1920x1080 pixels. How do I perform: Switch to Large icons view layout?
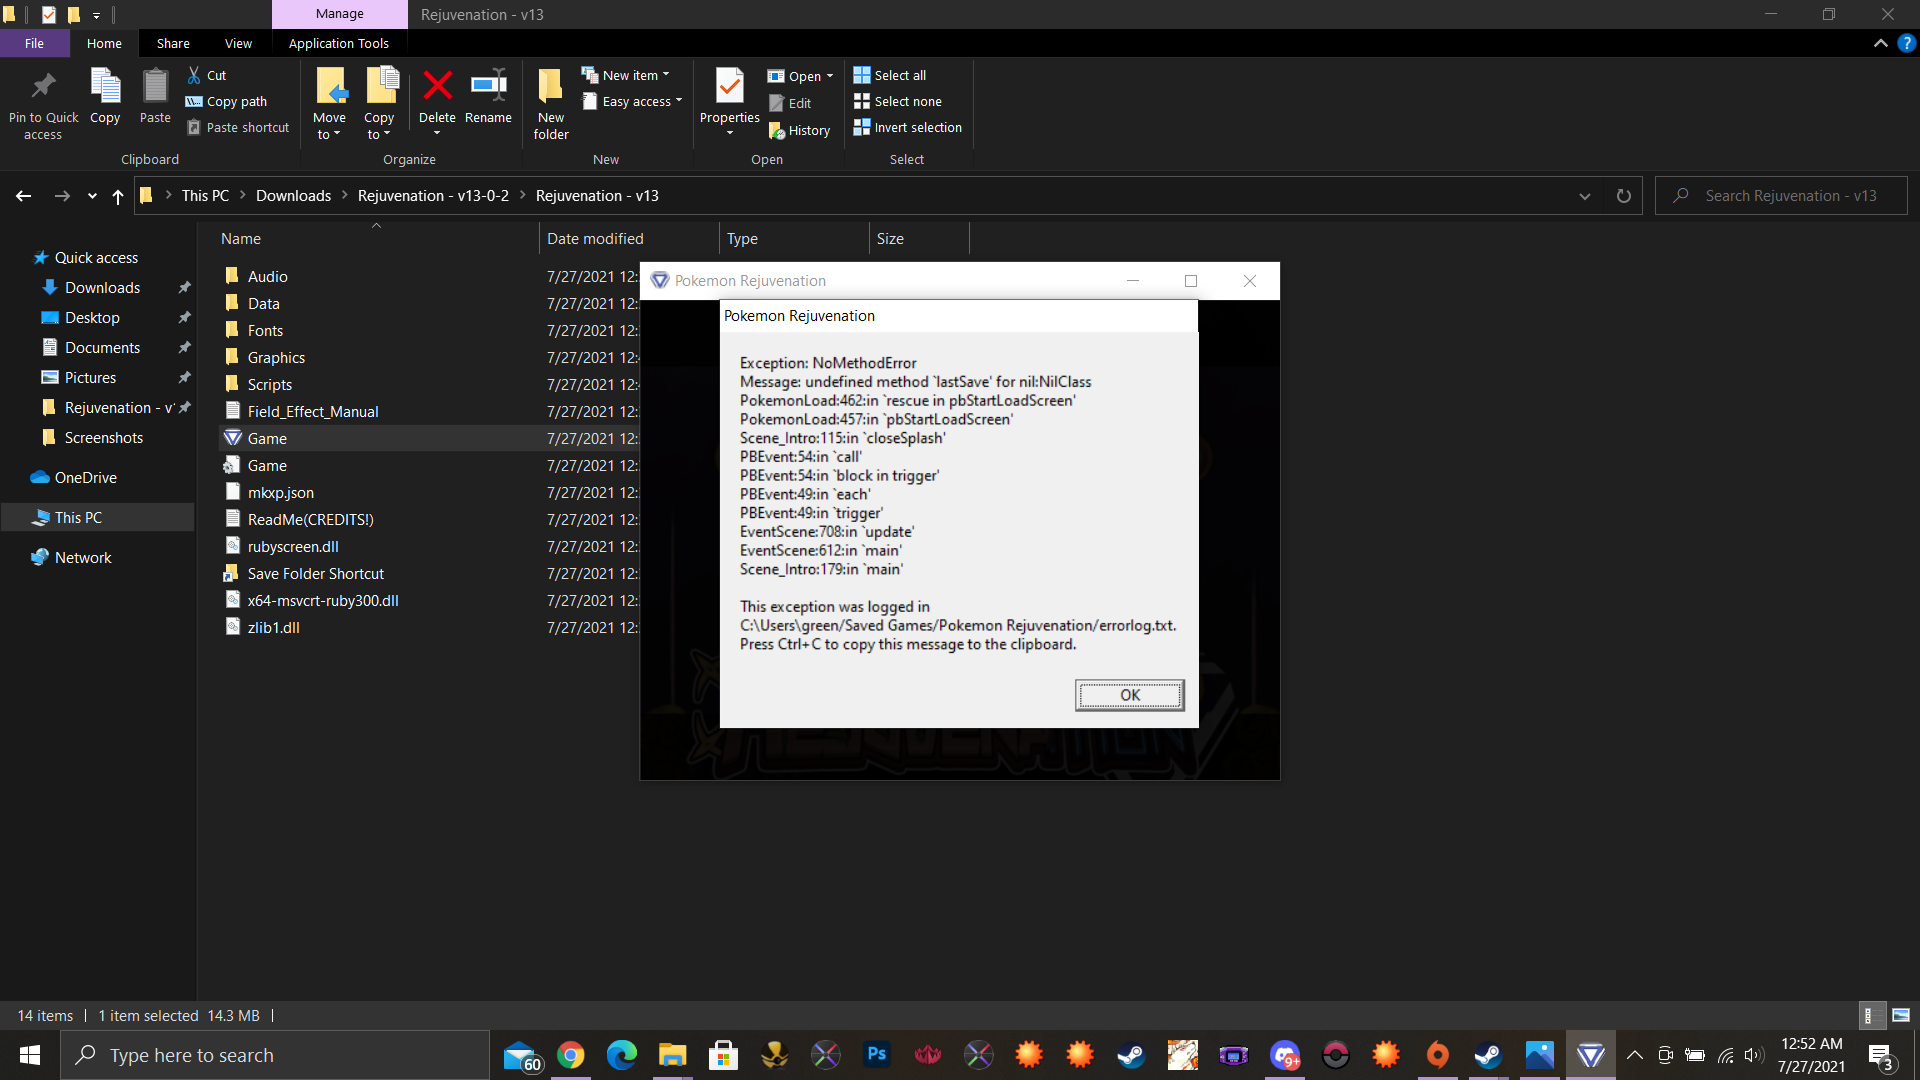tap(1901, 1015)
